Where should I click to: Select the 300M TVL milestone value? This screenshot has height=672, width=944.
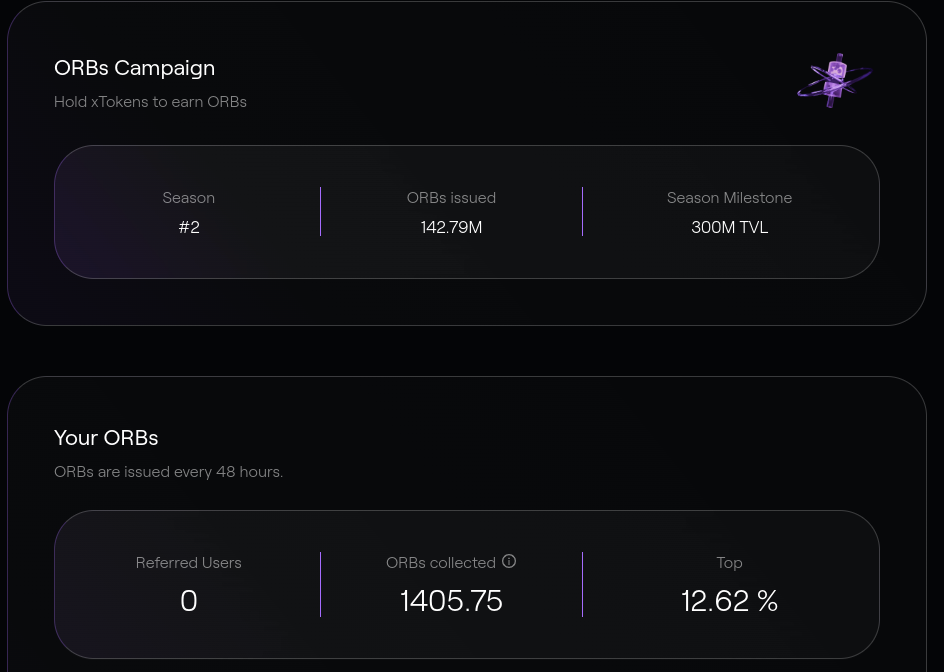pos(730,227)
